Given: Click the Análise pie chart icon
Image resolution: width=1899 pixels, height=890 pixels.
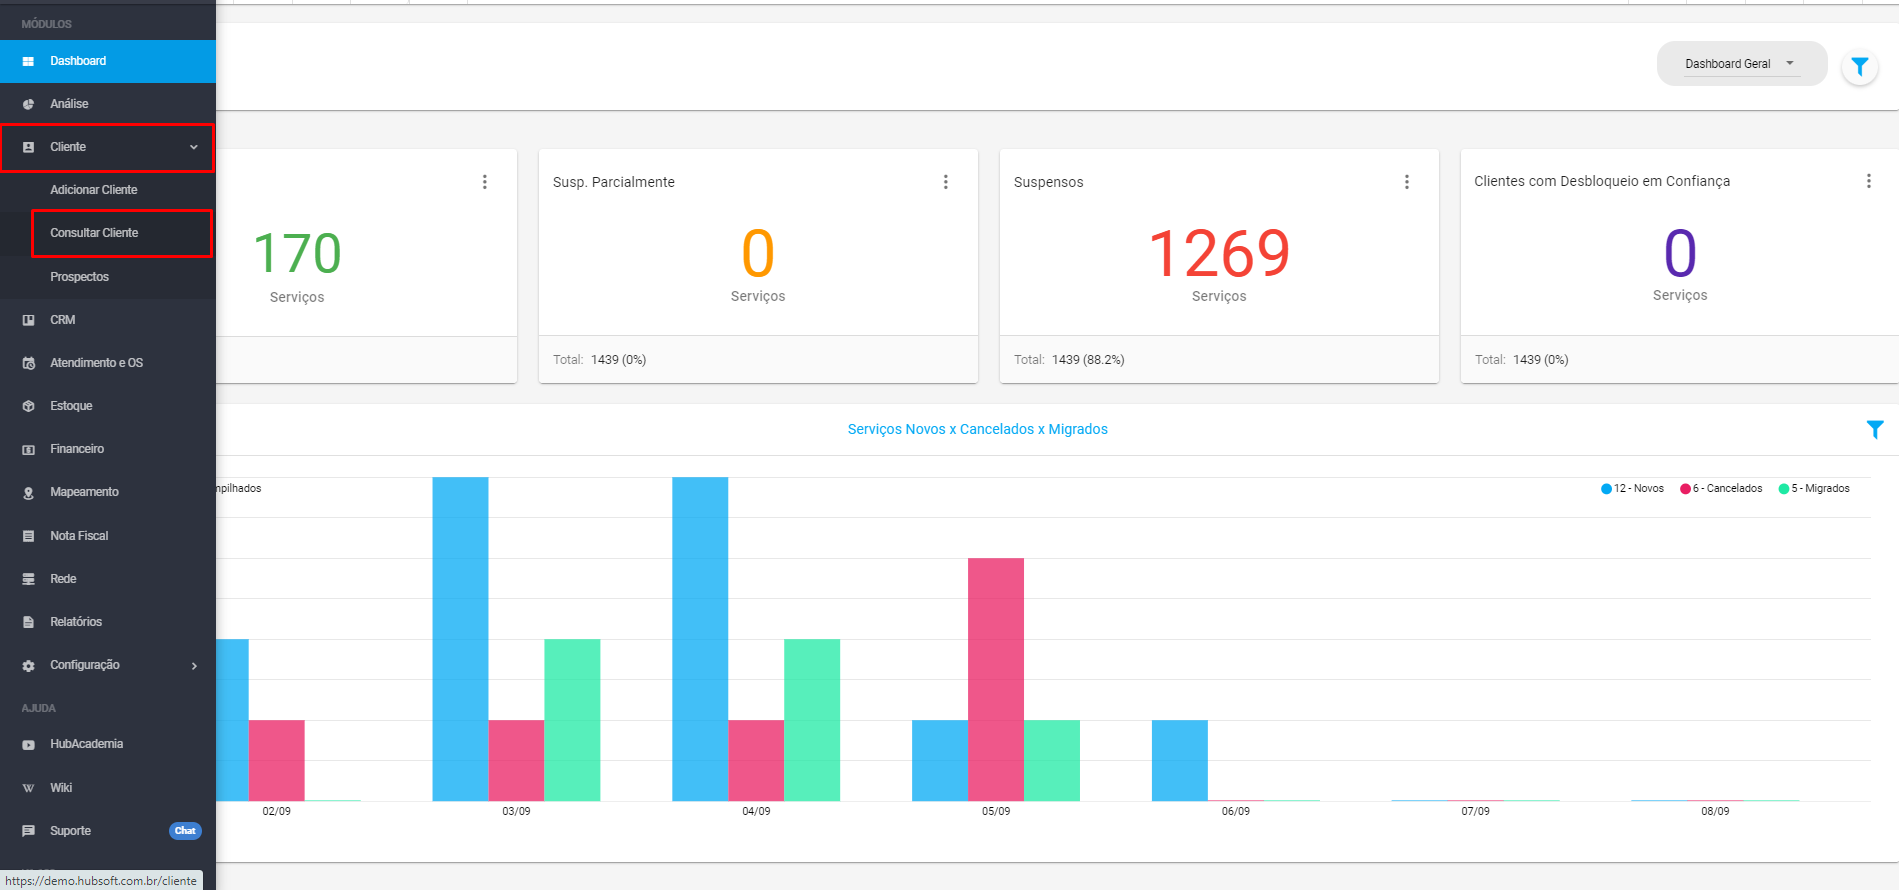Looking at the screenshot, I should point(28,104).
